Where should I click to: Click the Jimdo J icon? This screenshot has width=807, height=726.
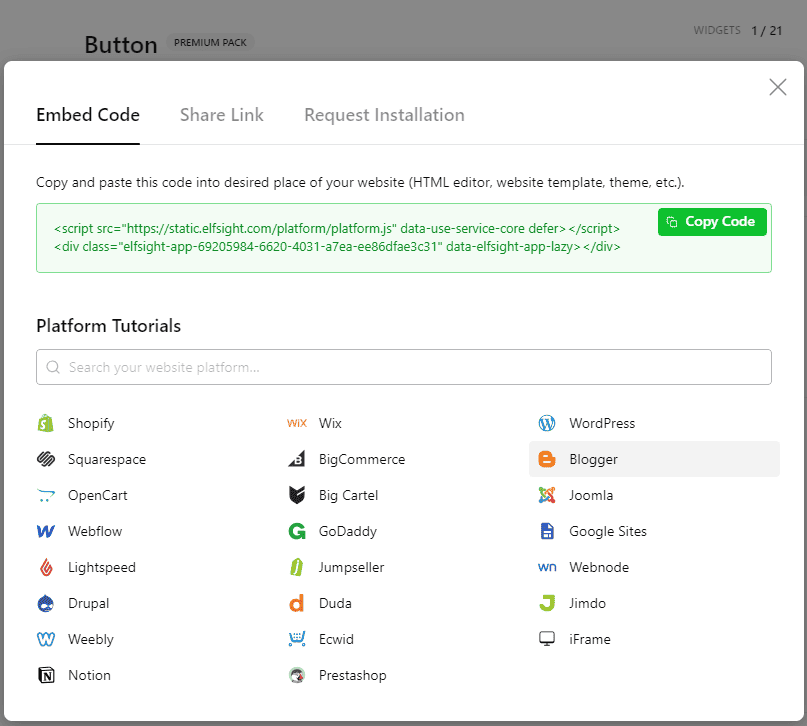coord(547,603)
